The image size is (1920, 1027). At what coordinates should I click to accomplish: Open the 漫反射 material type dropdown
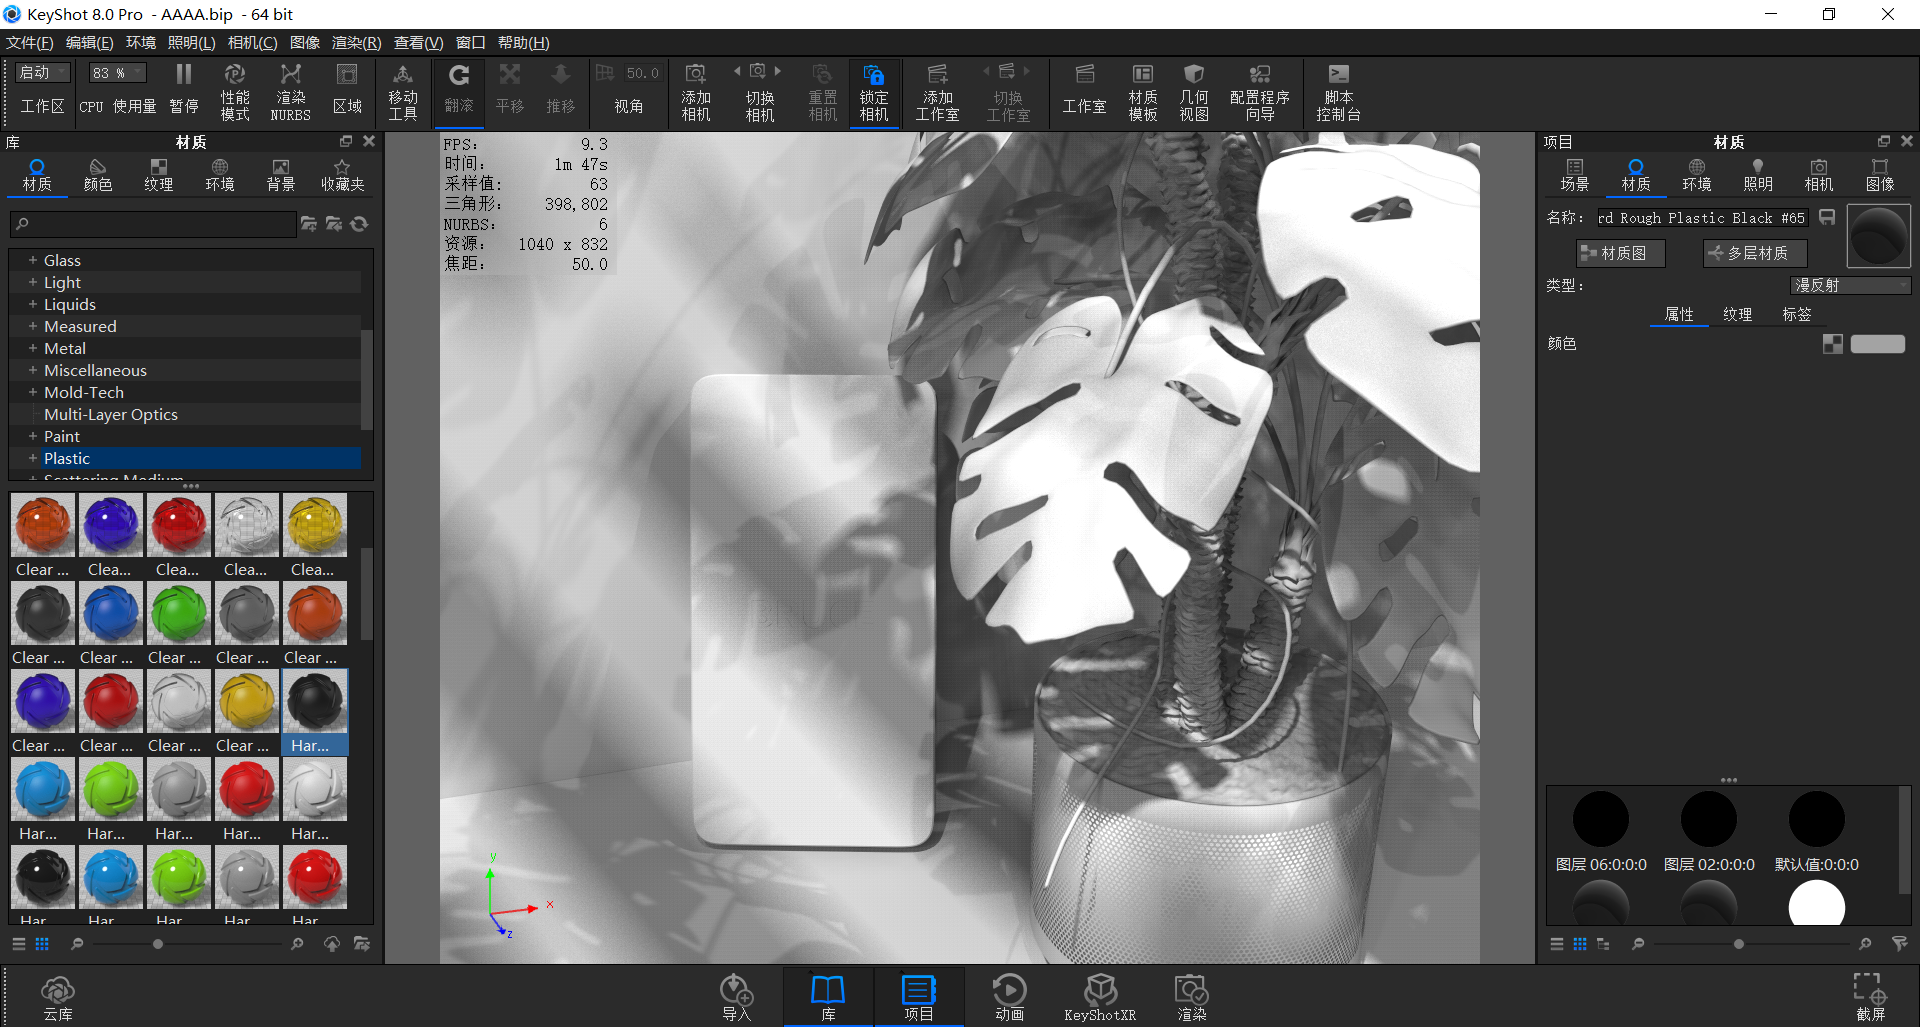click(x=1849, y=285)
